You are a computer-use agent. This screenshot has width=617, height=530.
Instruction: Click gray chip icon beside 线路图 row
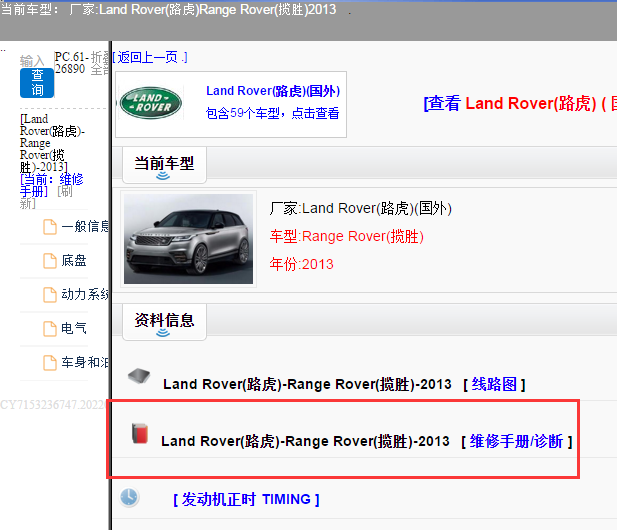coord(139,376)
